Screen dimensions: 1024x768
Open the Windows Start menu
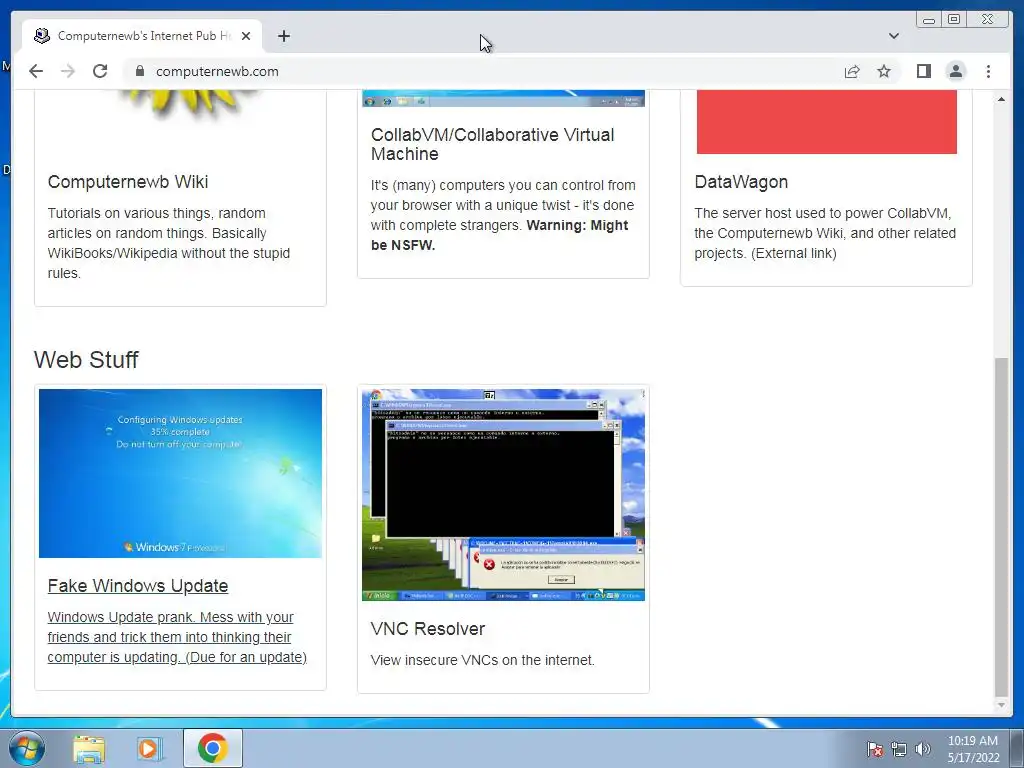(27, 748)
